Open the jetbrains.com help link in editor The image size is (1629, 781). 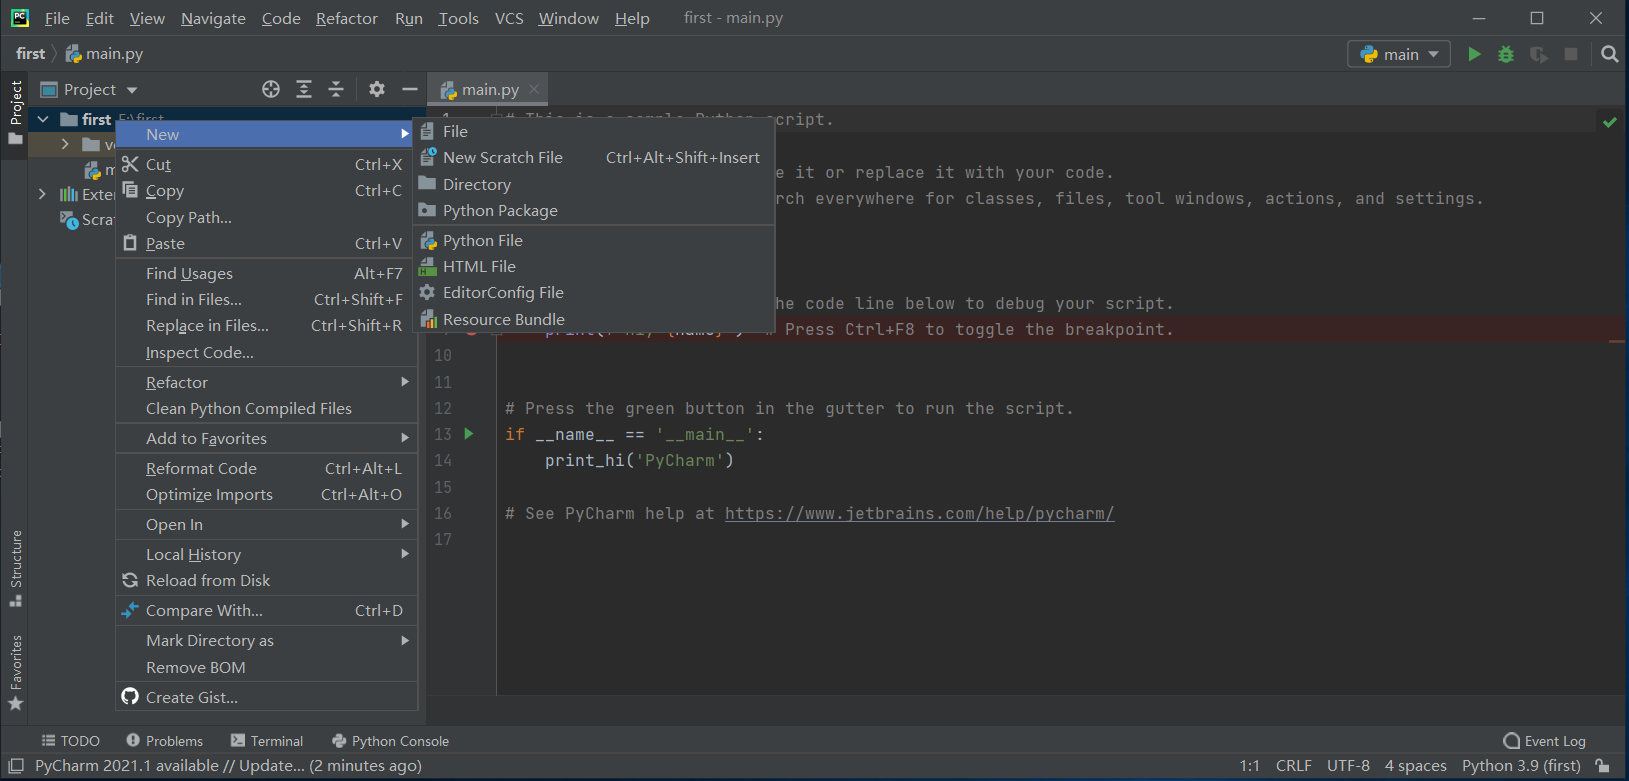tap(919, 513)
